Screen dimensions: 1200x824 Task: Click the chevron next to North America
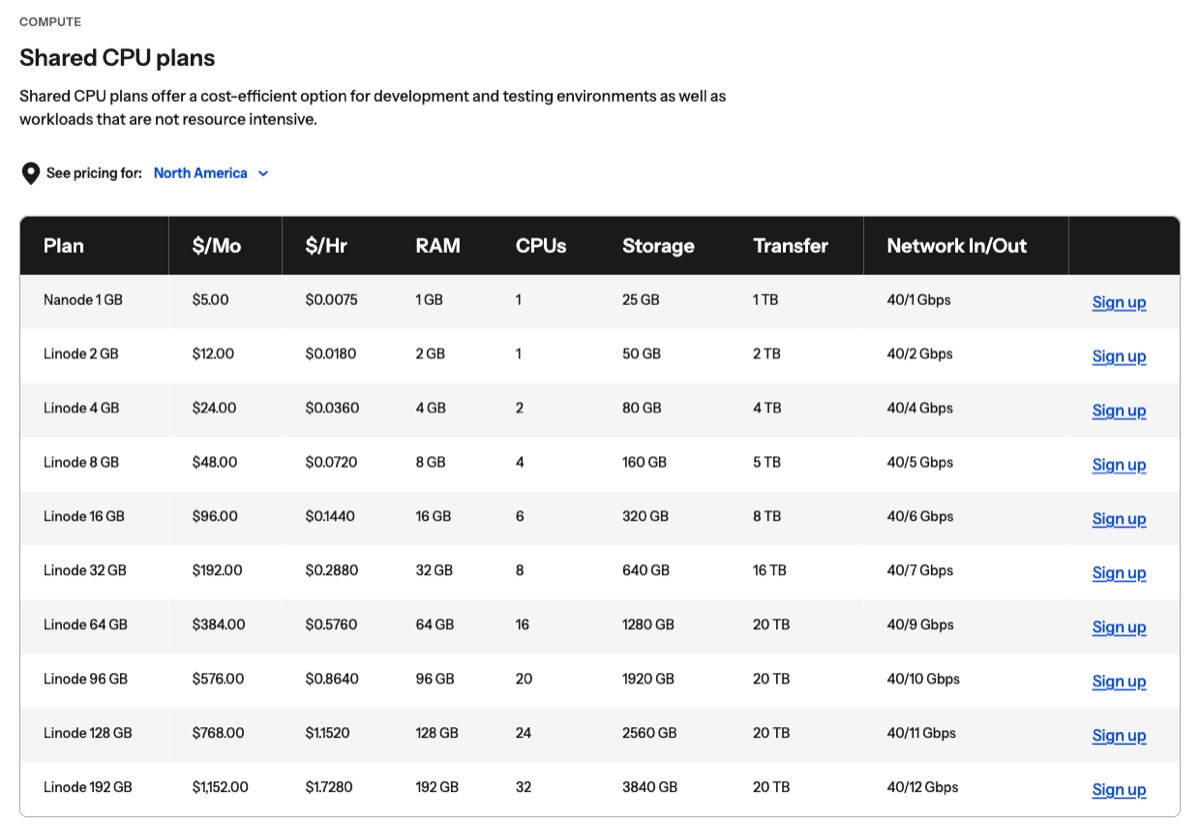coord(263,174)
